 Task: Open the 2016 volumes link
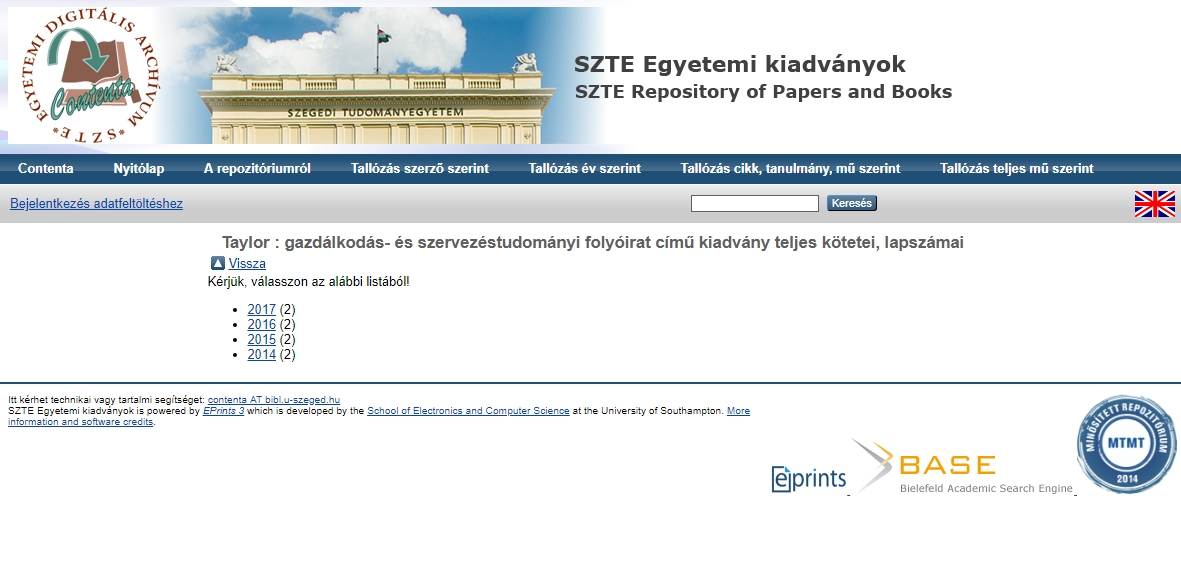tap(261, 325)
